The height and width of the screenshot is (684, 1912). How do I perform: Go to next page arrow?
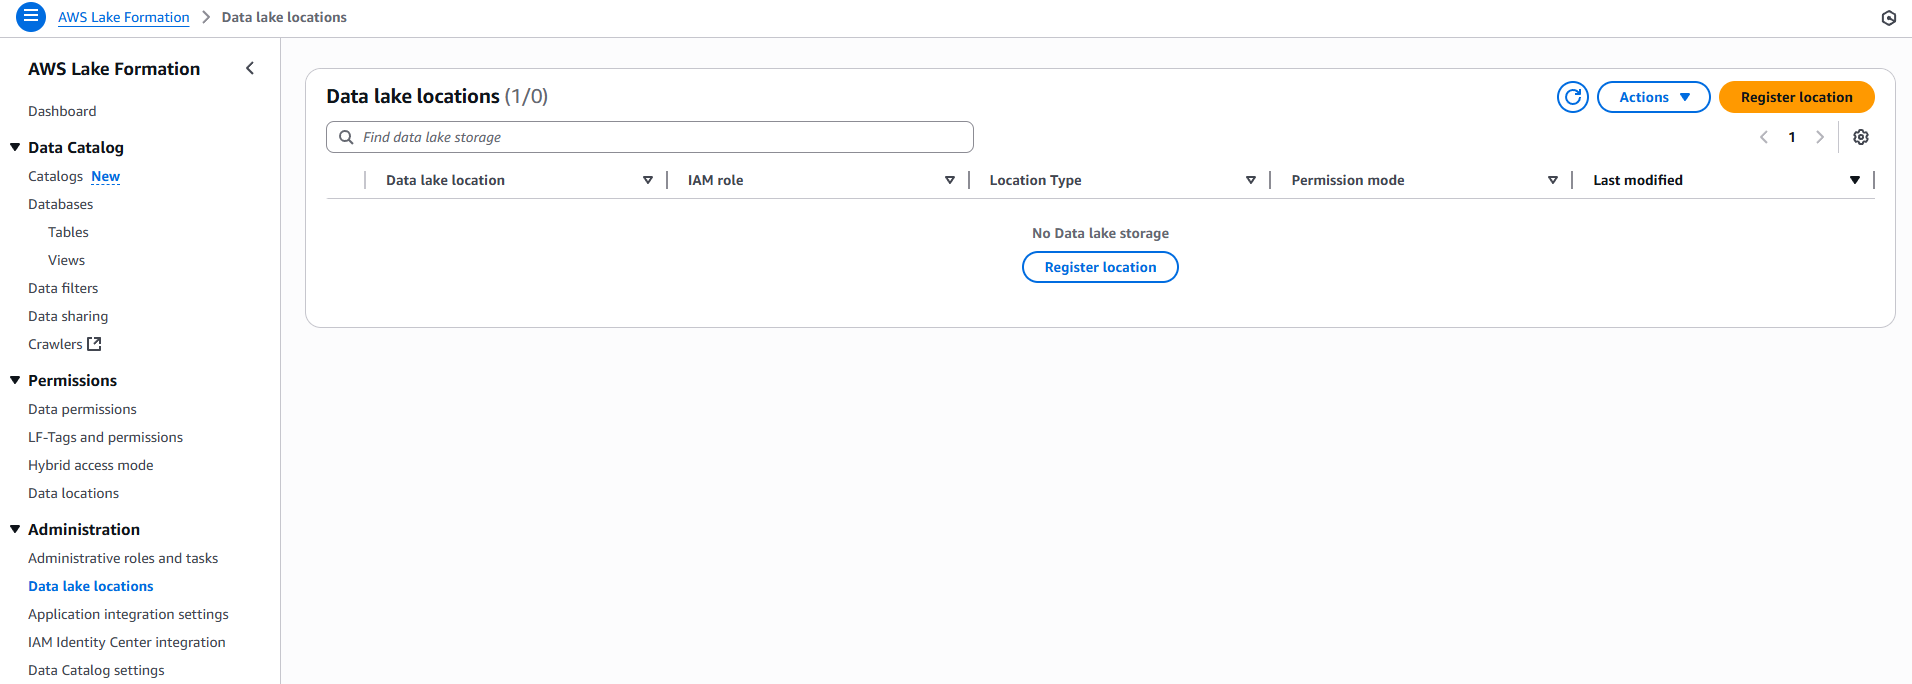[1820, 137]
